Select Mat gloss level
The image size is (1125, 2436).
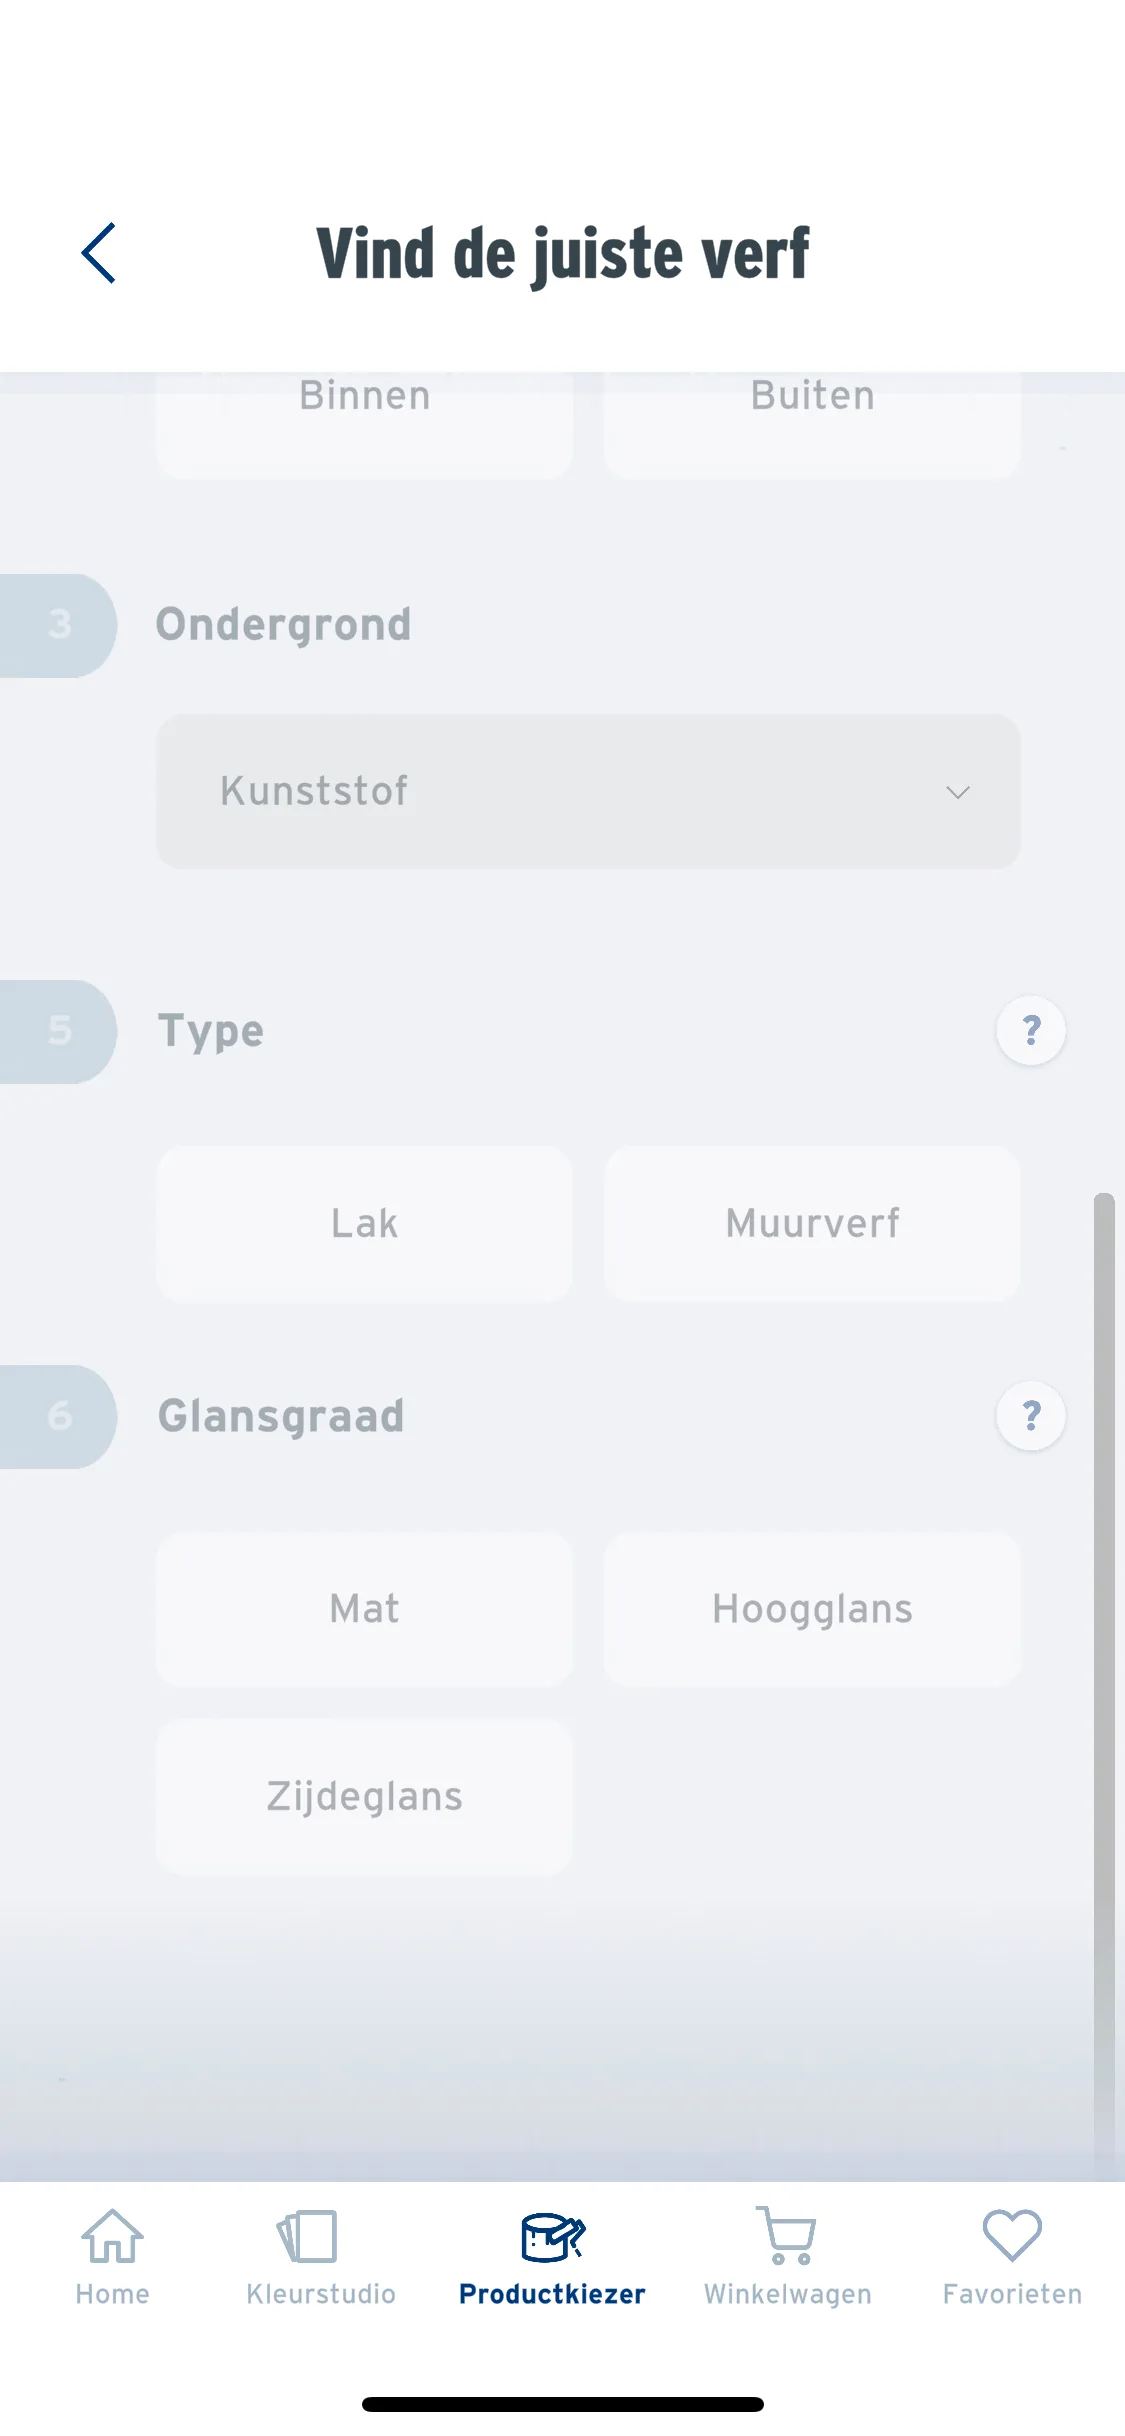coord(365,1609)
